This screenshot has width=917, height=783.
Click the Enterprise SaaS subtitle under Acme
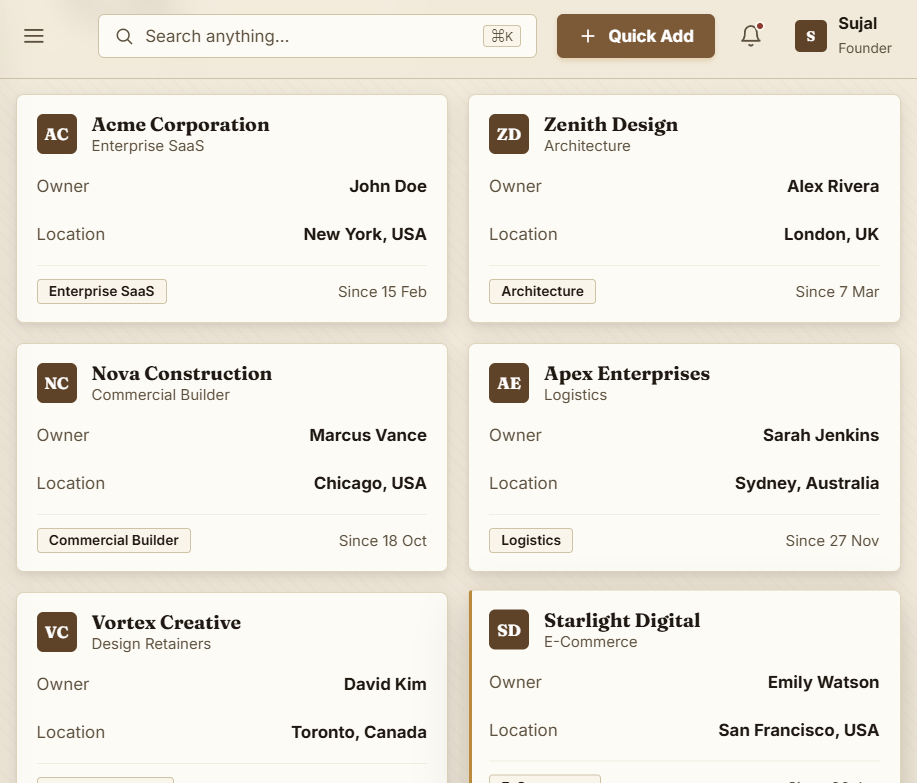coord(148,146)
